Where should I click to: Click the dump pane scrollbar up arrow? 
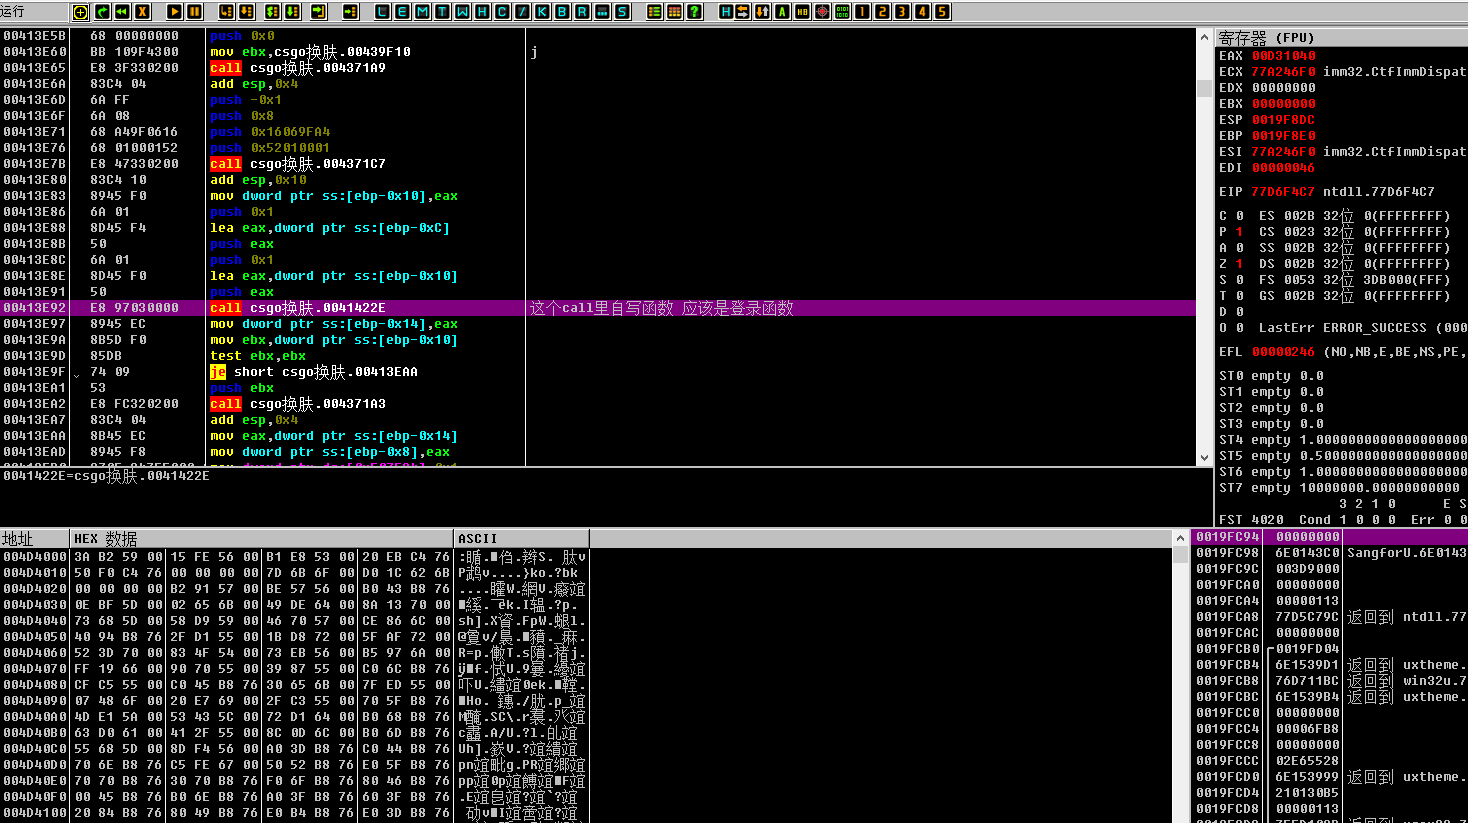[1180, 538]
